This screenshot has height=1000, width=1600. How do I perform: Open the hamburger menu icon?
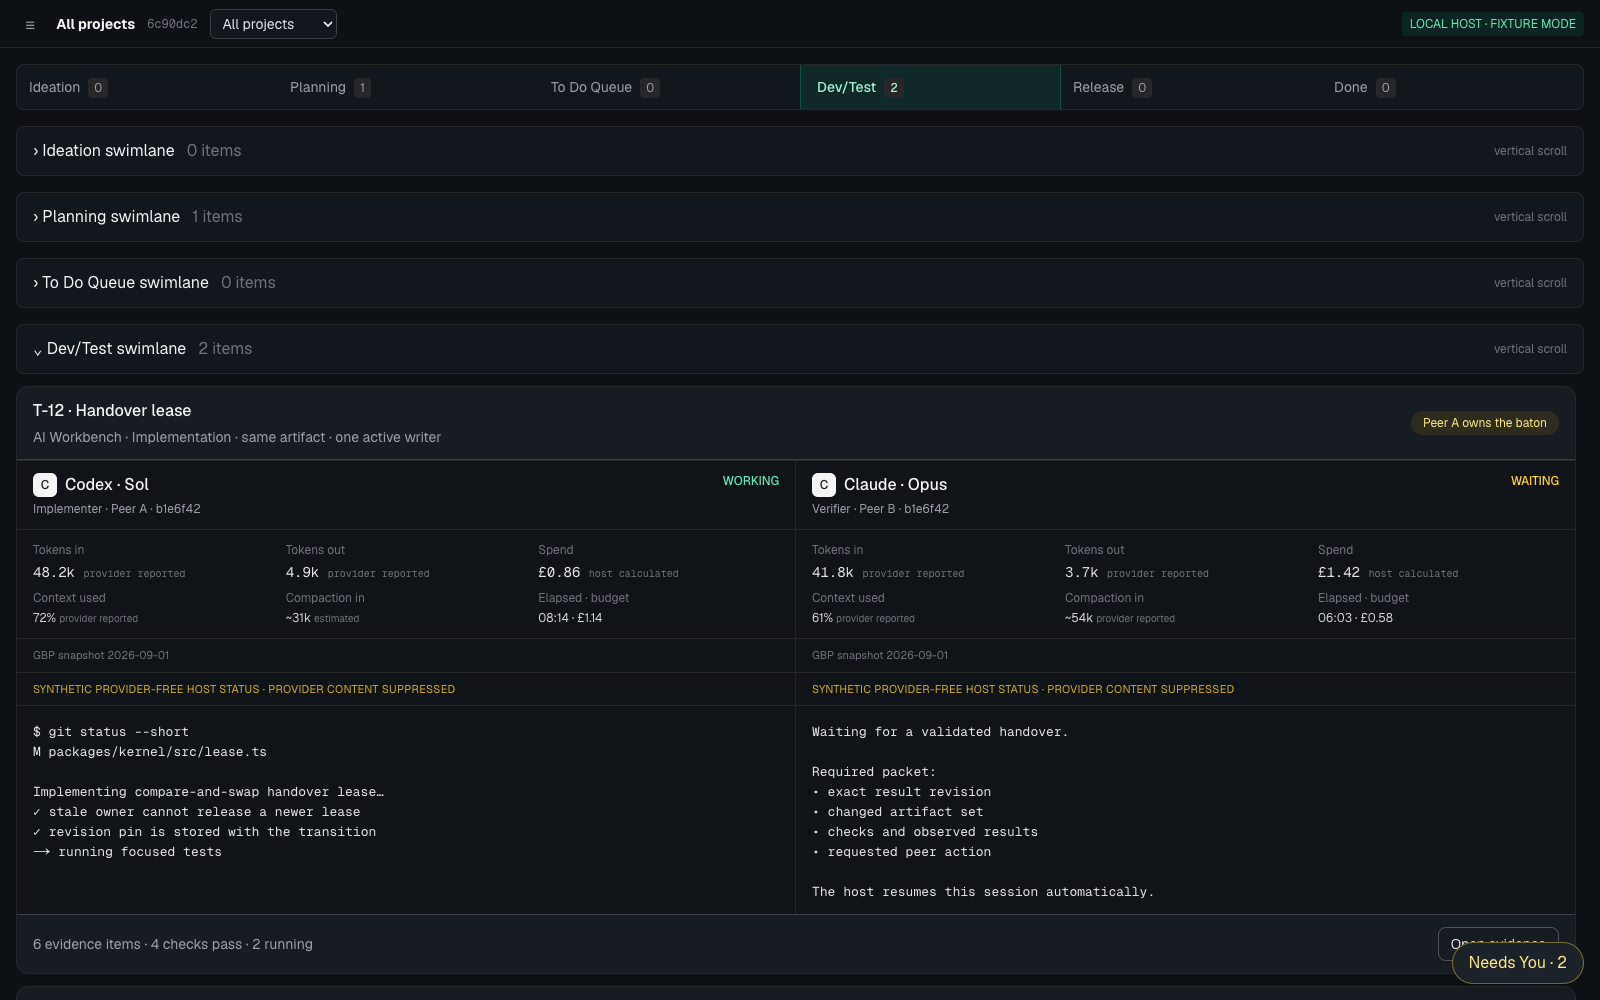point(30,25)
